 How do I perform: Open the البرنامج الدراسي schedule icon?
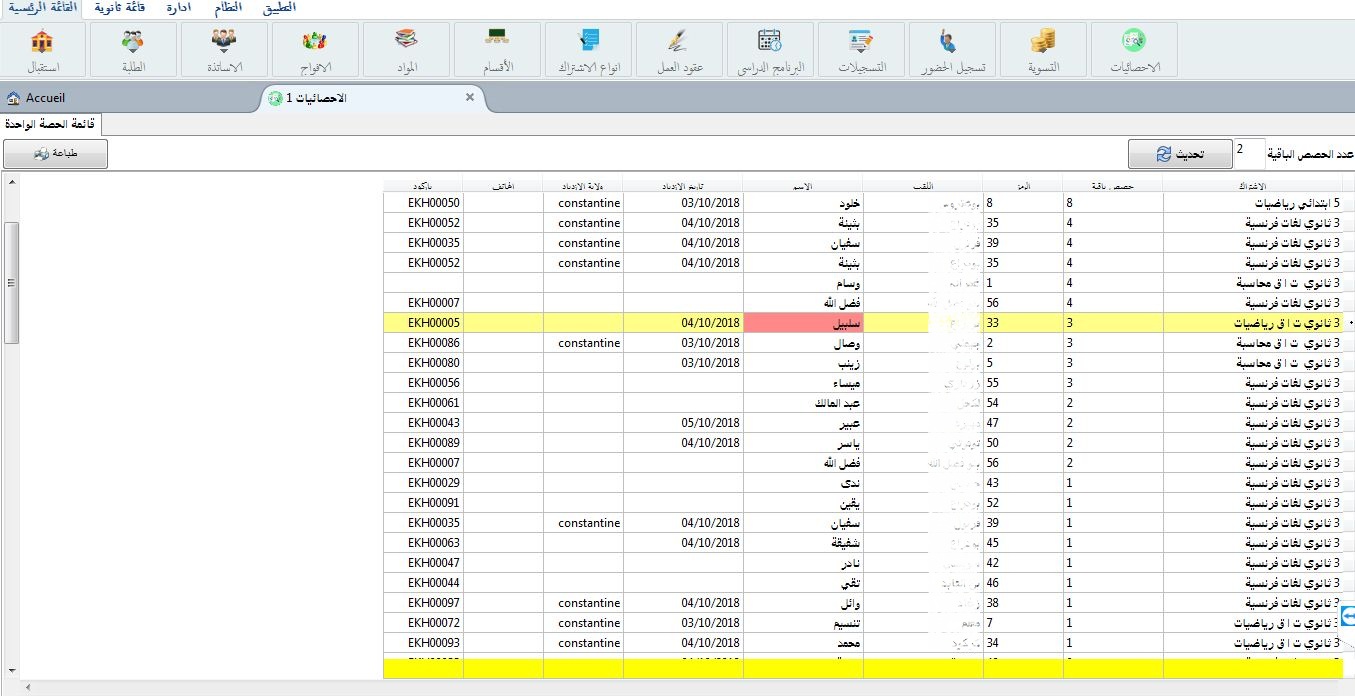pos(770,49)
